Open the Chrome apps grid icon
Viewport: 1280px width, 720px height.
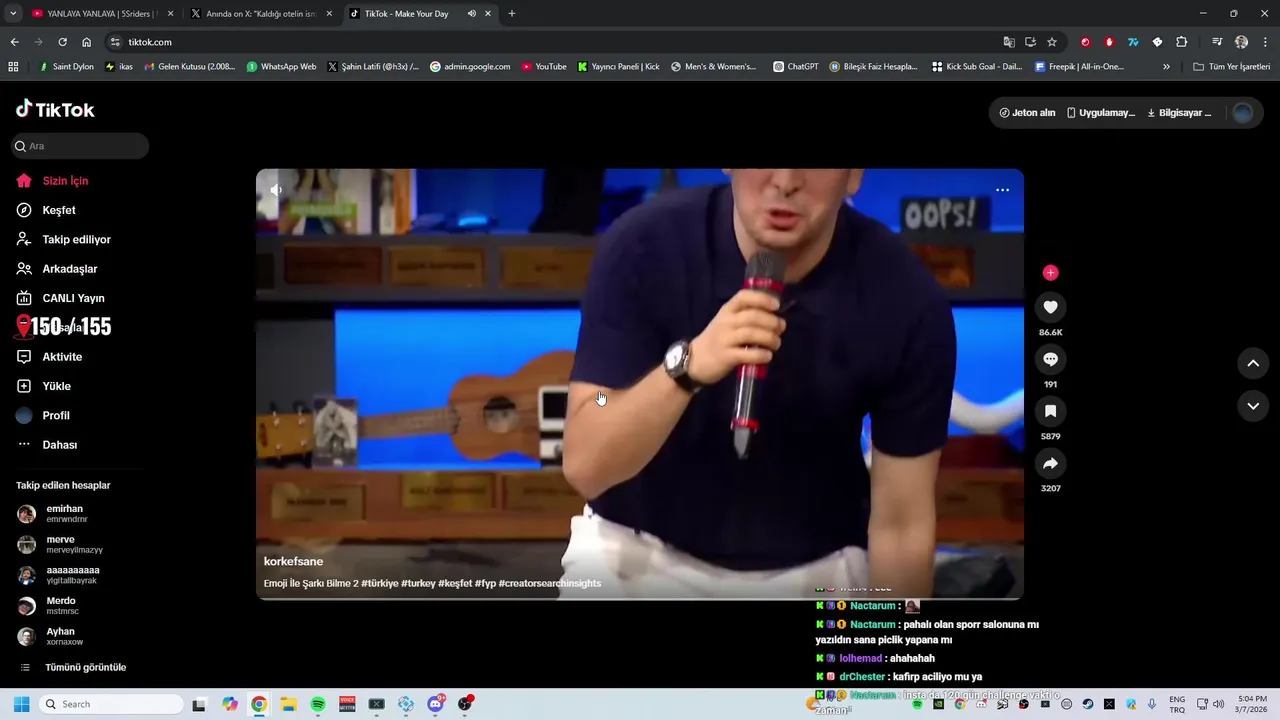tap(13, 67)
